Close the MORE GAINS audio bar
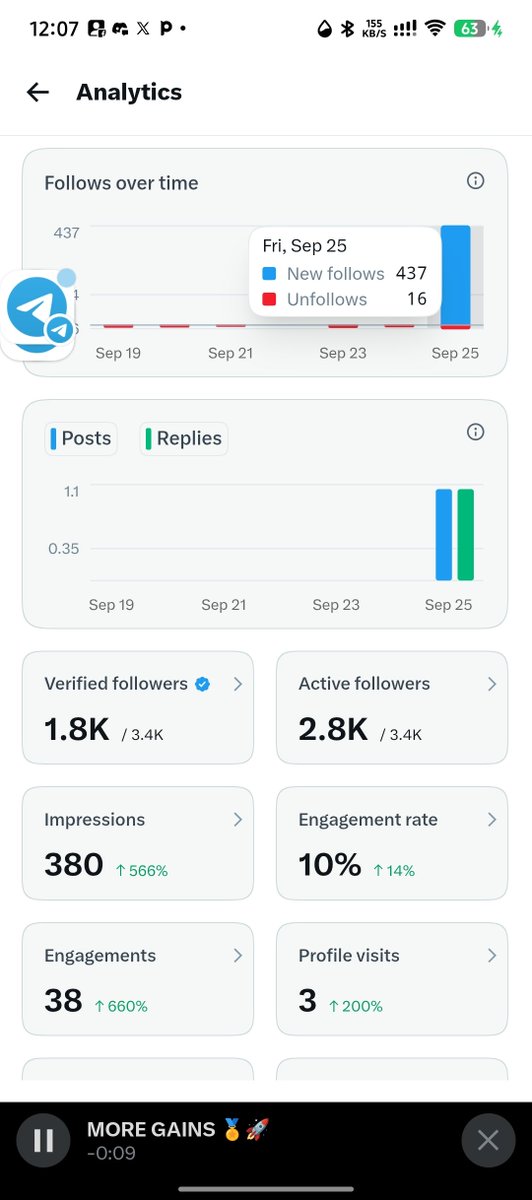Screen dimensions: 532x1200 488,1140
